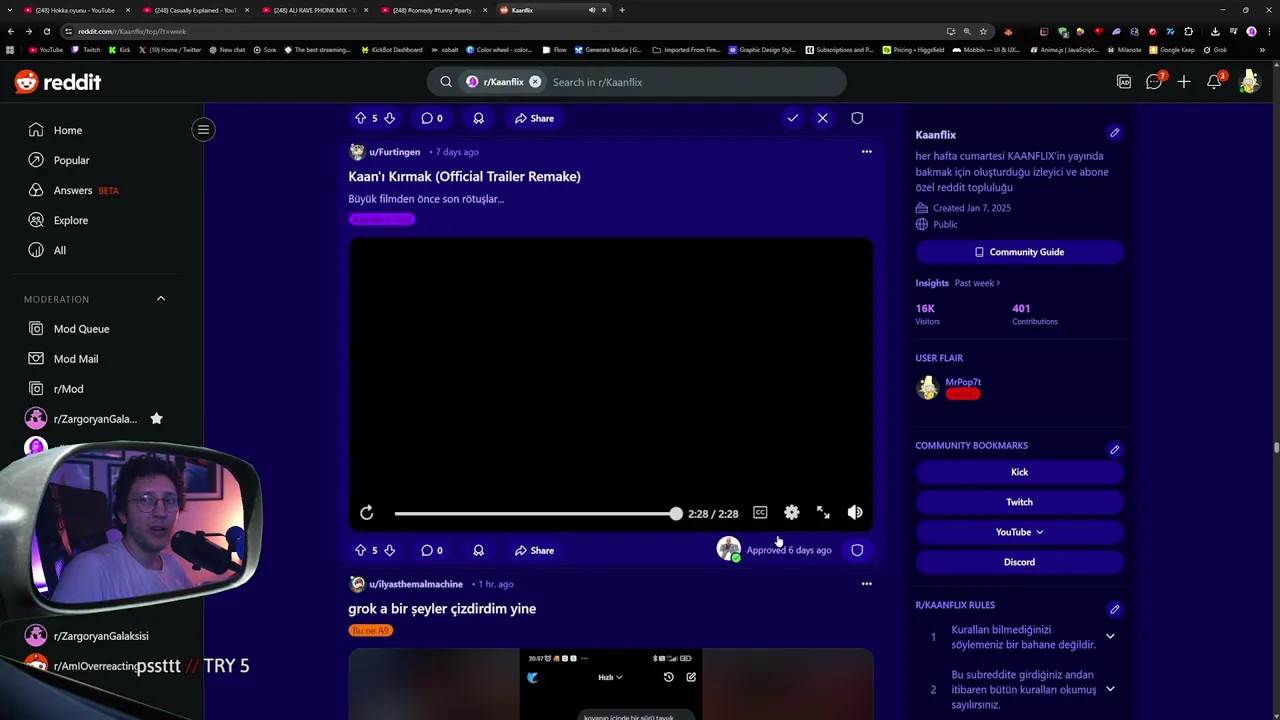
Task: Expand the YouTube bookmark dropdown
Action: pos(1019,532)
